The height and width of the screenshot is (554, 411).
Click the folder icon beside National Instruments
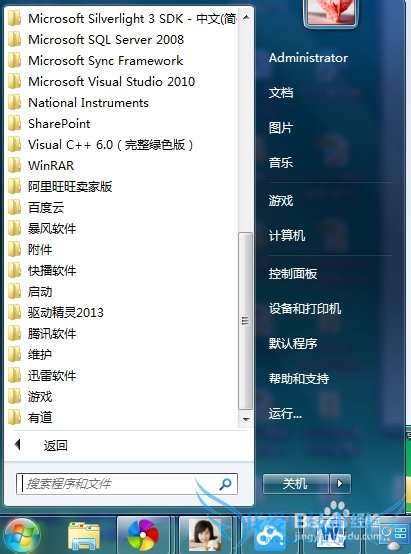pyautogui.click(x=14, y=102)
